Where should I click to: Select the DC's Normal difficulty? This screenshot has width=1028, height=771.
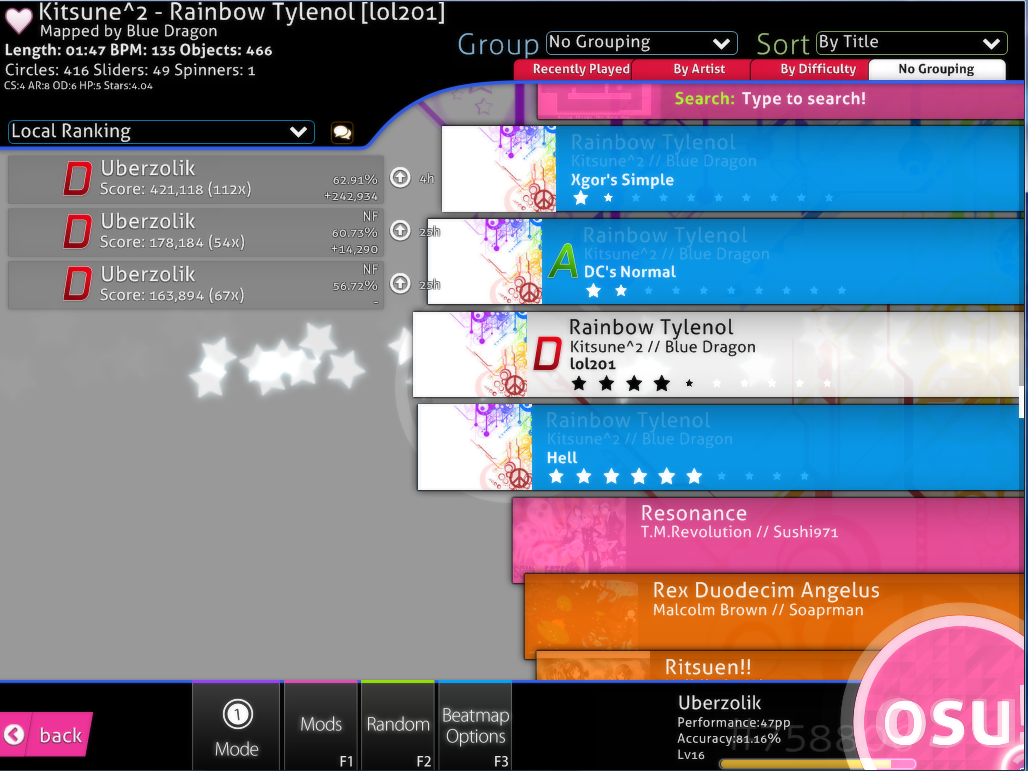[726, 262]
